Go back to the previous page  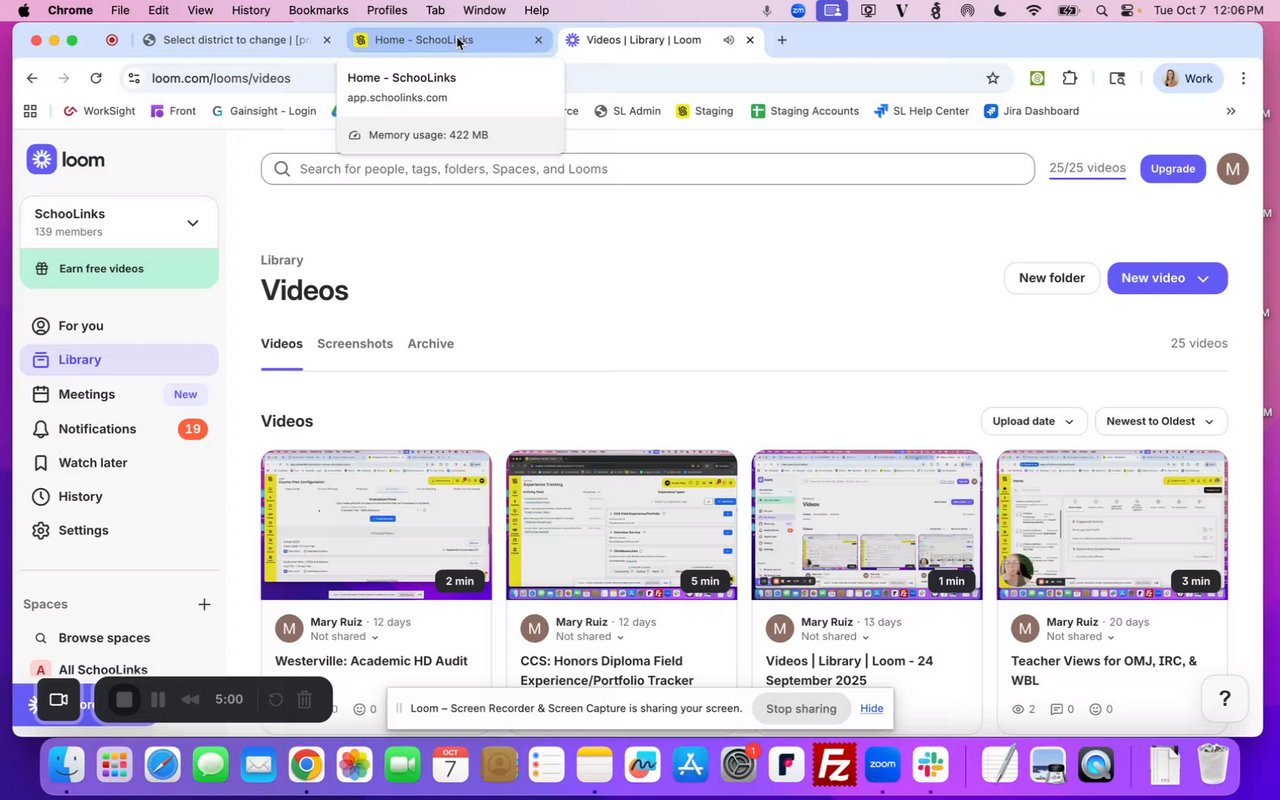[x=32, y=78]
